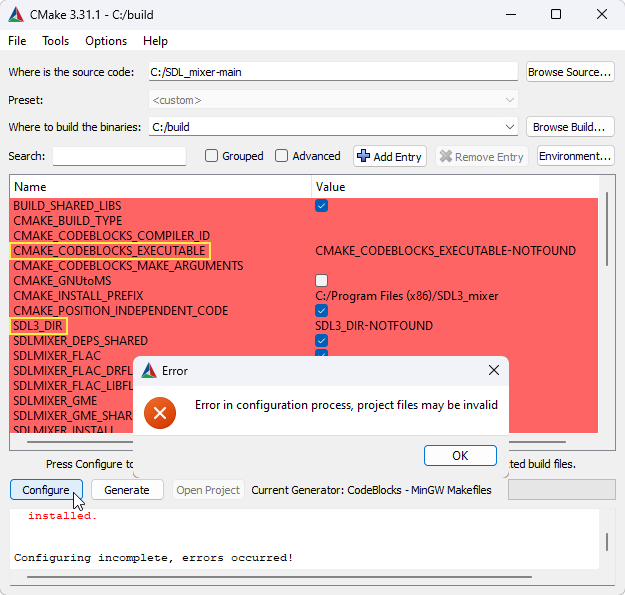Click the cache table horizontal scrollbar
The image size is (625, 595).
[80, 442]
